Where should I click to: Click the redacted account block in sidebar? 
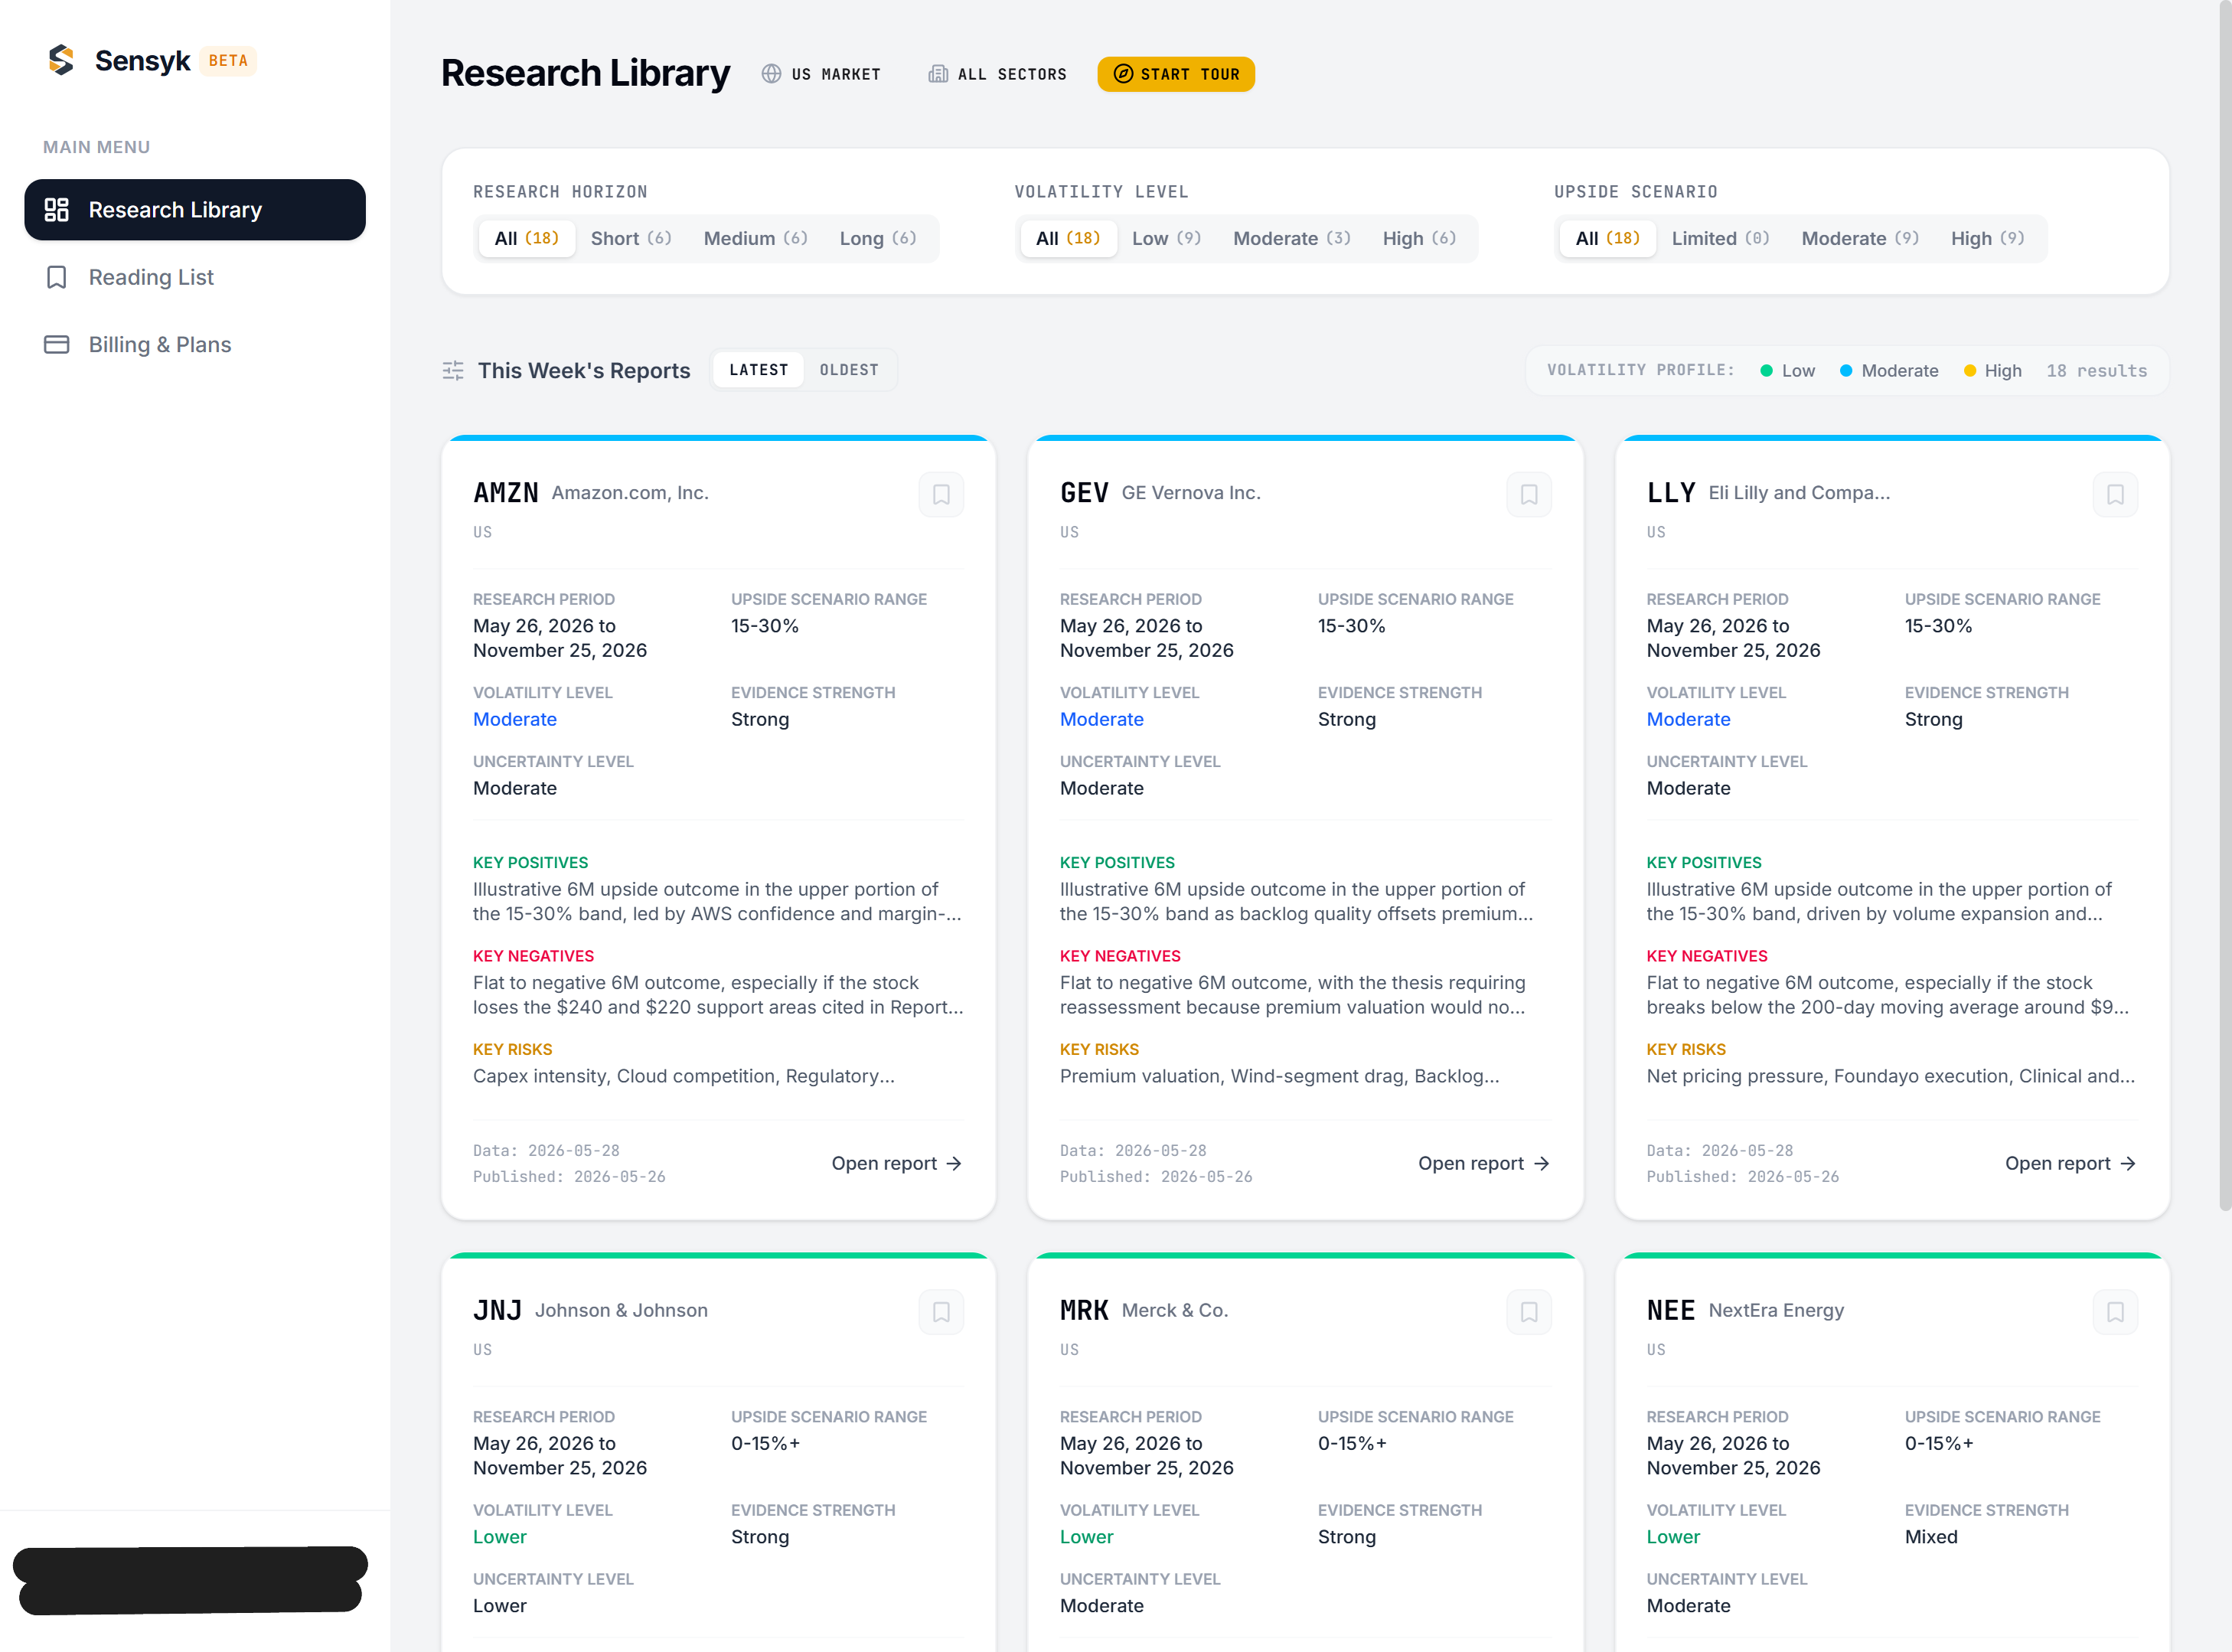pos(190,1580)
